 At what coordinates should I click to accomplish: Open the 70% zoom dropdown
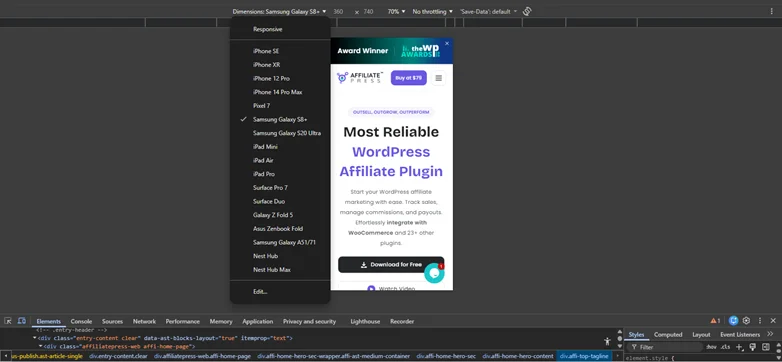(x=396, y=11)
